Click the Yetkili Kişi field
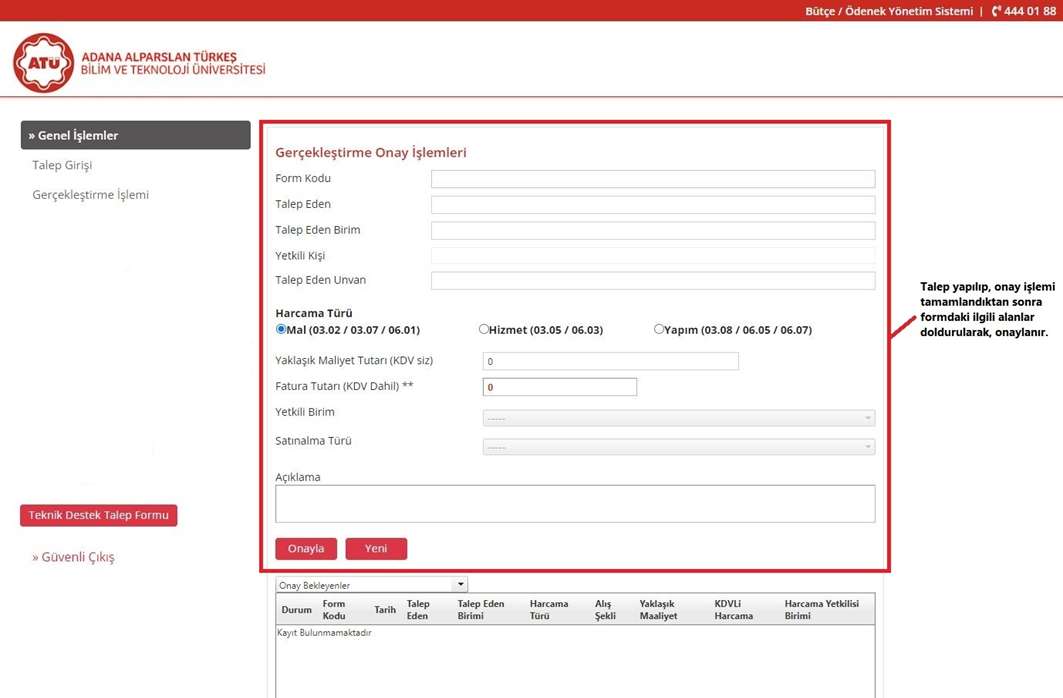Viewport: 1063px width, 698px height. [x=653, y=255]
